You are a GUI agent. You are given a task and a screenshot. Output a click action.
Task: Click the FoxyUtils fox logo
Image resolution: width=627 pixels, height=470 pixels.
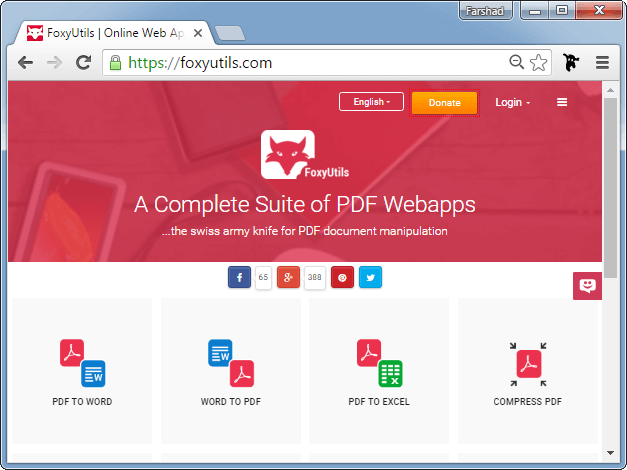[304, 155]
